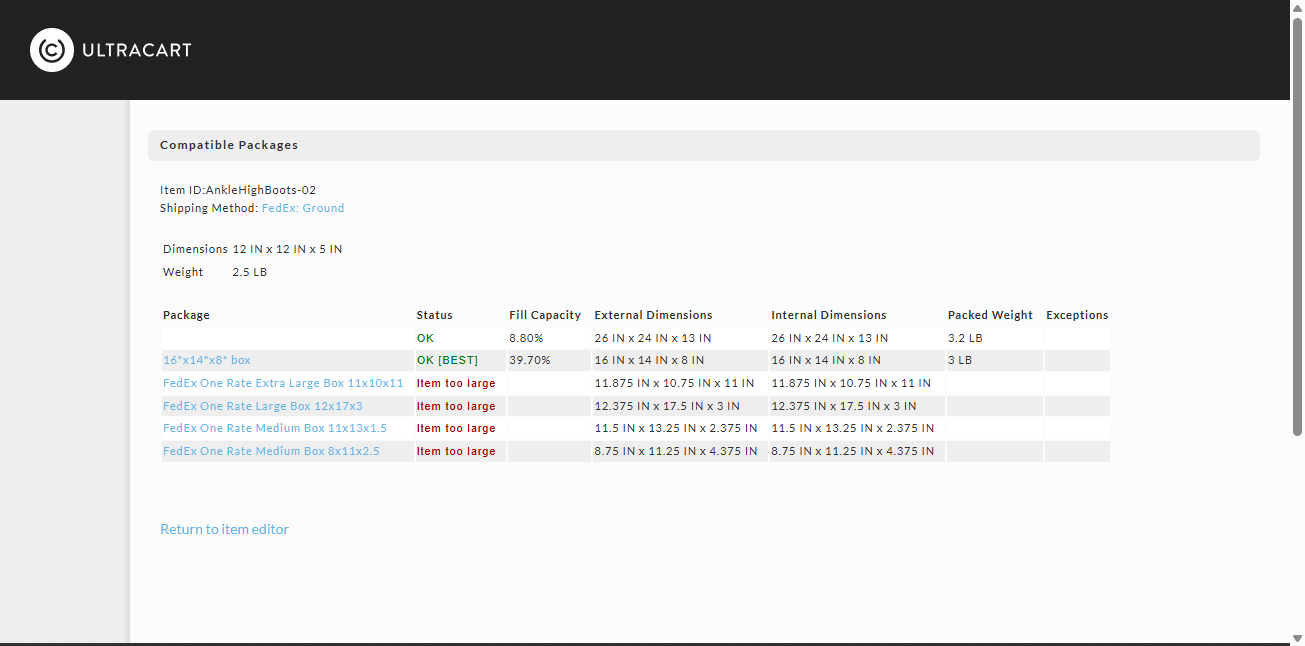Screen dimensions: 1305x646
Task: Open the FedEx: Ground shipping method link
Action: click(303, 208)
